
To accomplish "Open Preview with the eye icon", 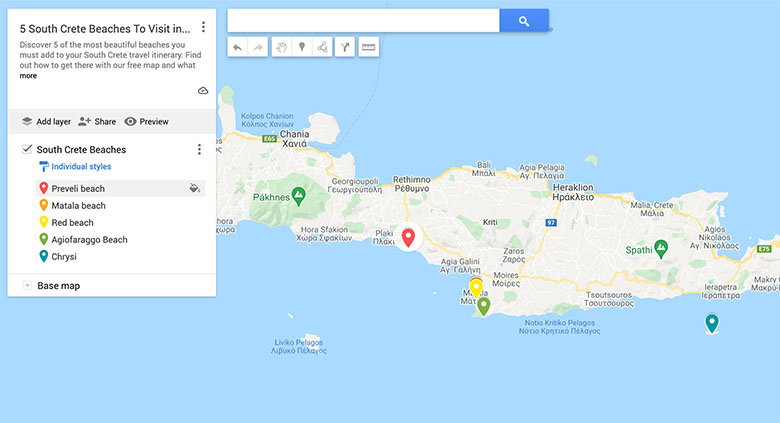I will [x=146, y=121].
